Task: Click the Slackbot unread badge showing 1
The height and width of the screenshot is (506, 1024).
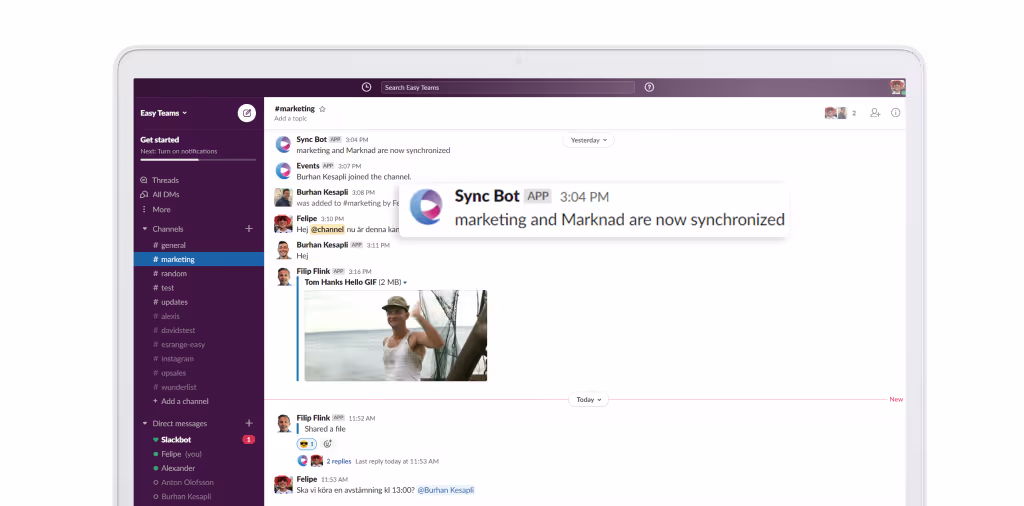Action: [x=248, y=440]
